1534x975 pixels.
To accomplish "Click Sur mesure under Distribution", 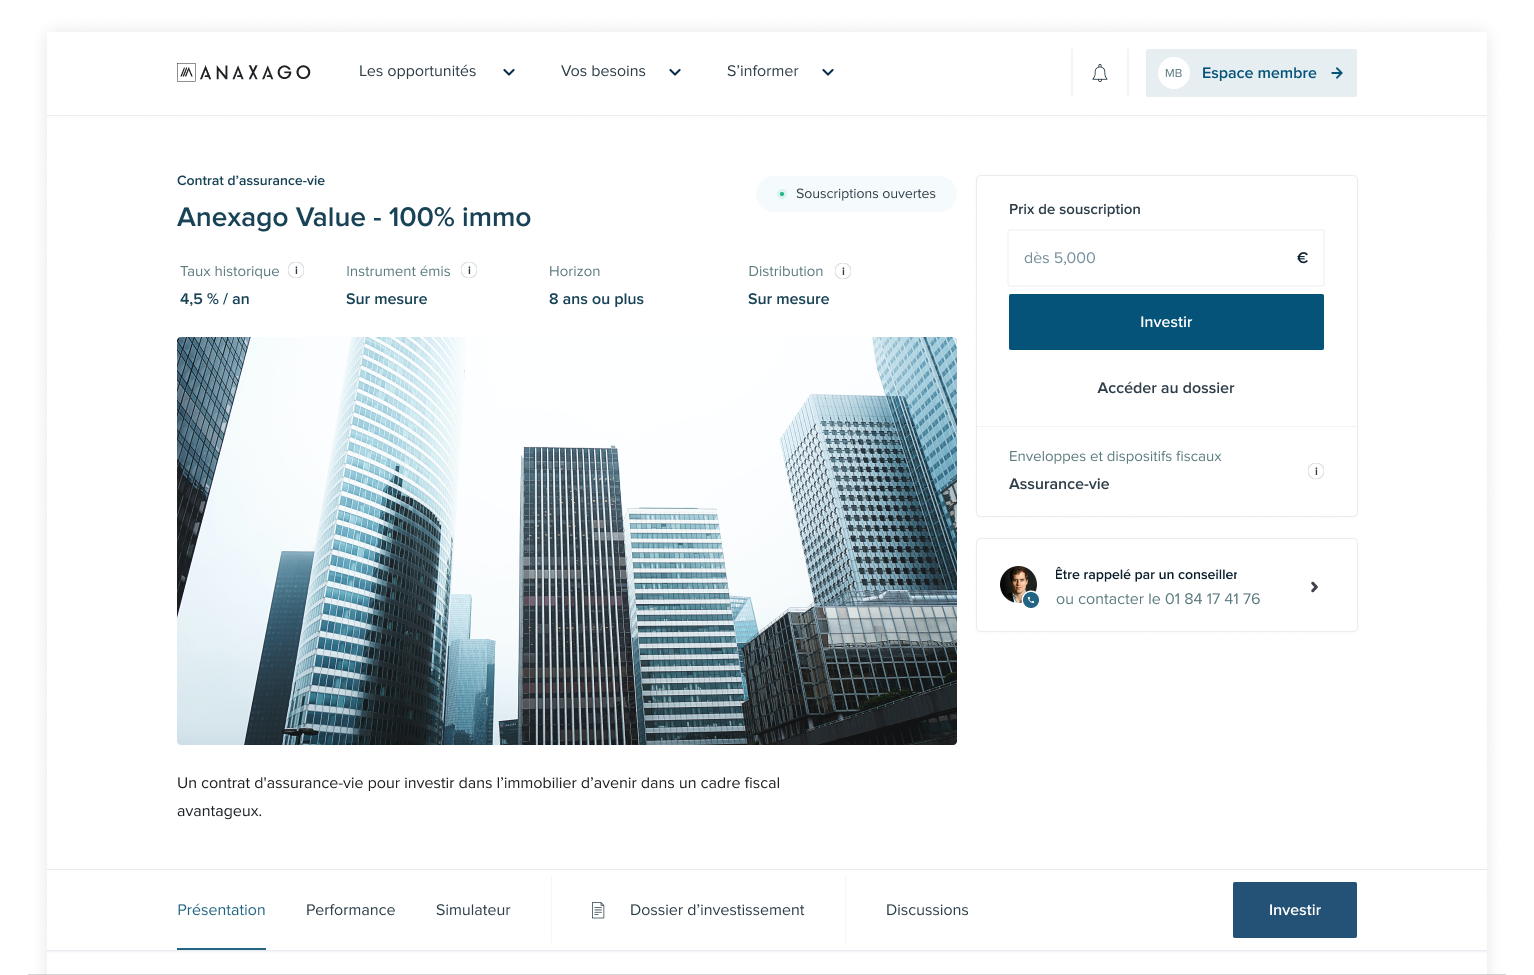I will tap(788, 299).
